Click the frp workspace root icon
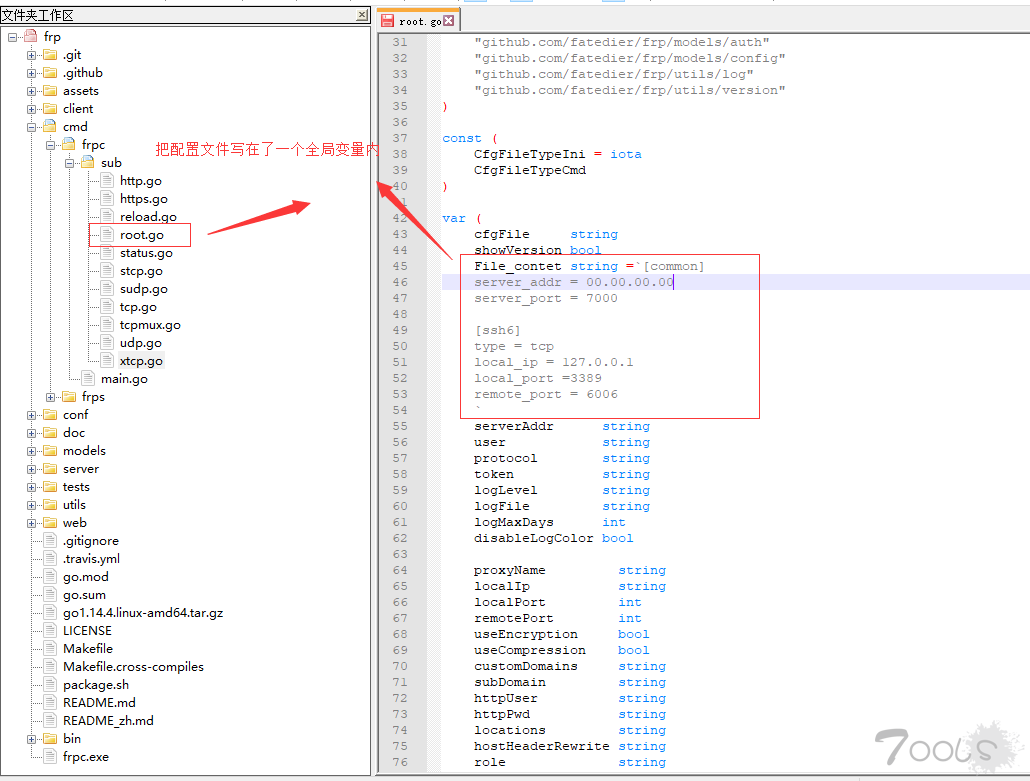The height and width of the screenshot is (781, 1030). [x=31, y=36]
